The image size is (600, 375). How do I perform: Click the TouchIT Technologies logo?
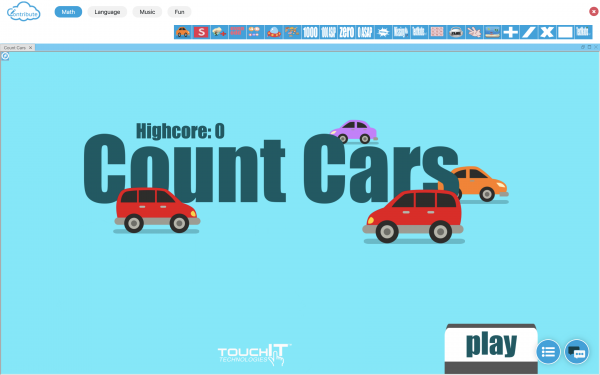[254, 355]
